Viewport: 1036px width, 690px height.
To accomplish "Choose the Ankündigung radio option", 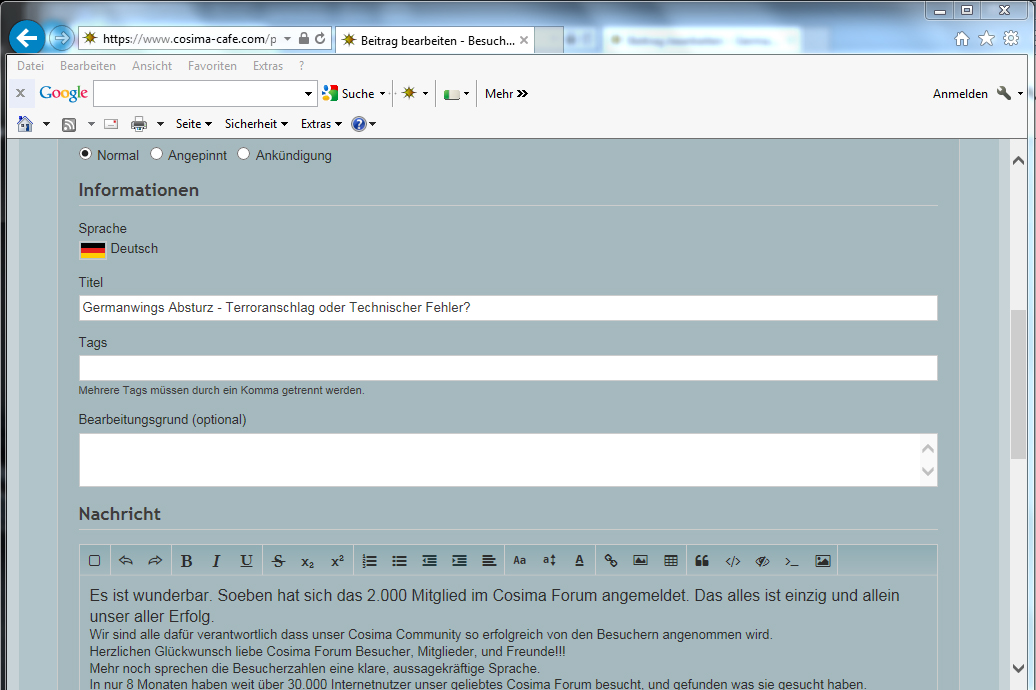I will pyautogui.click(x=244, y=155).
